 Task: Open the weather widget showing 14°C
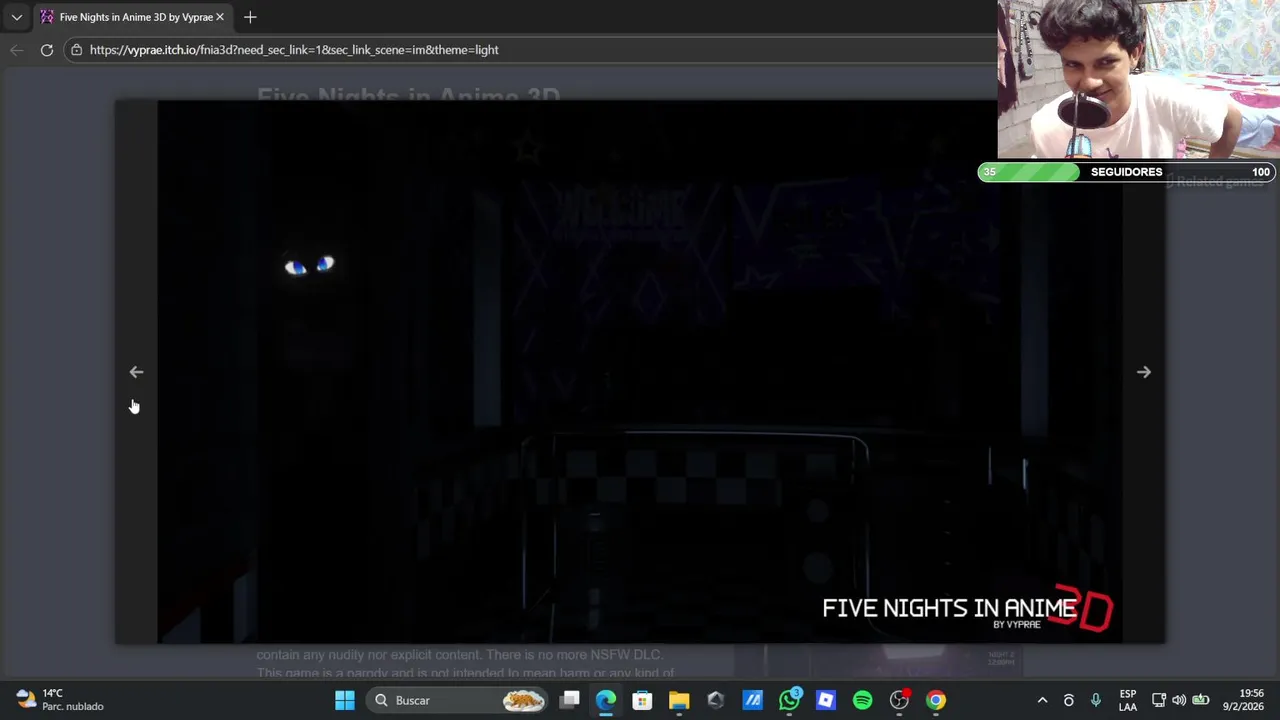coord(60,700)
